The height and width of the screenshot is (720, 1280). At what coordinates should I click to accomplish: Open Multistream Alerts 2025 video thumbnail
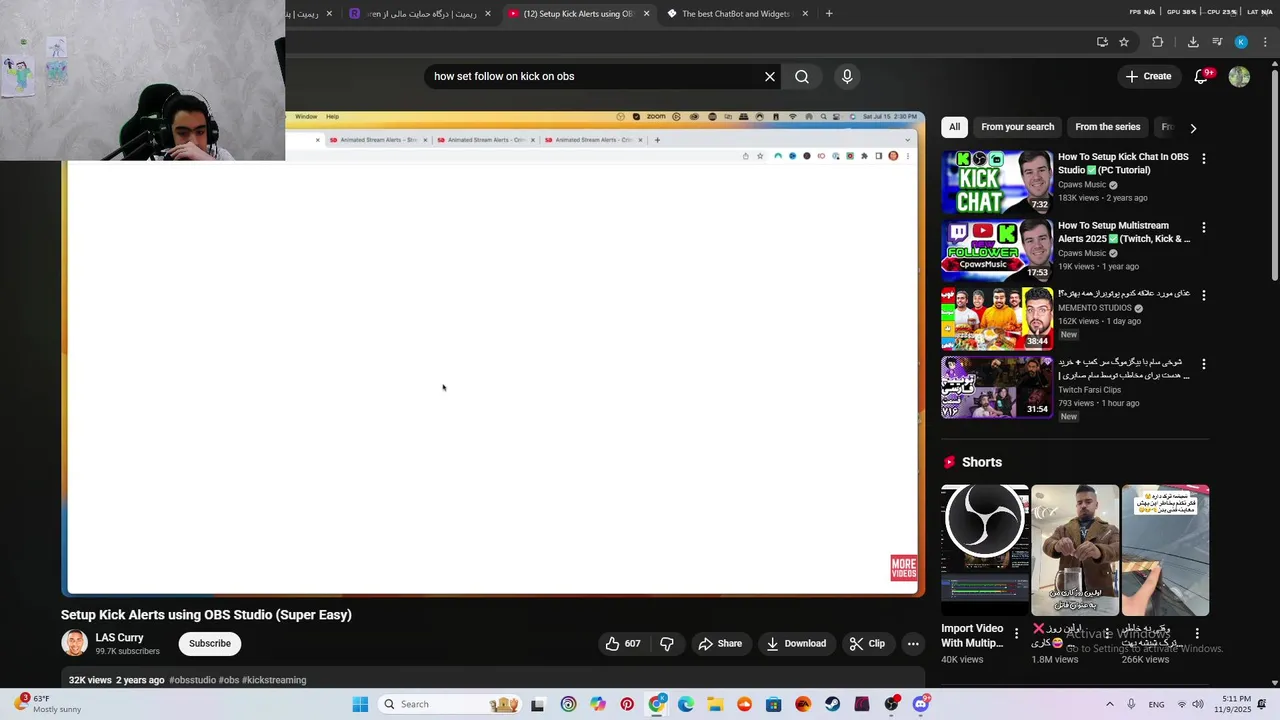point(997,250)
